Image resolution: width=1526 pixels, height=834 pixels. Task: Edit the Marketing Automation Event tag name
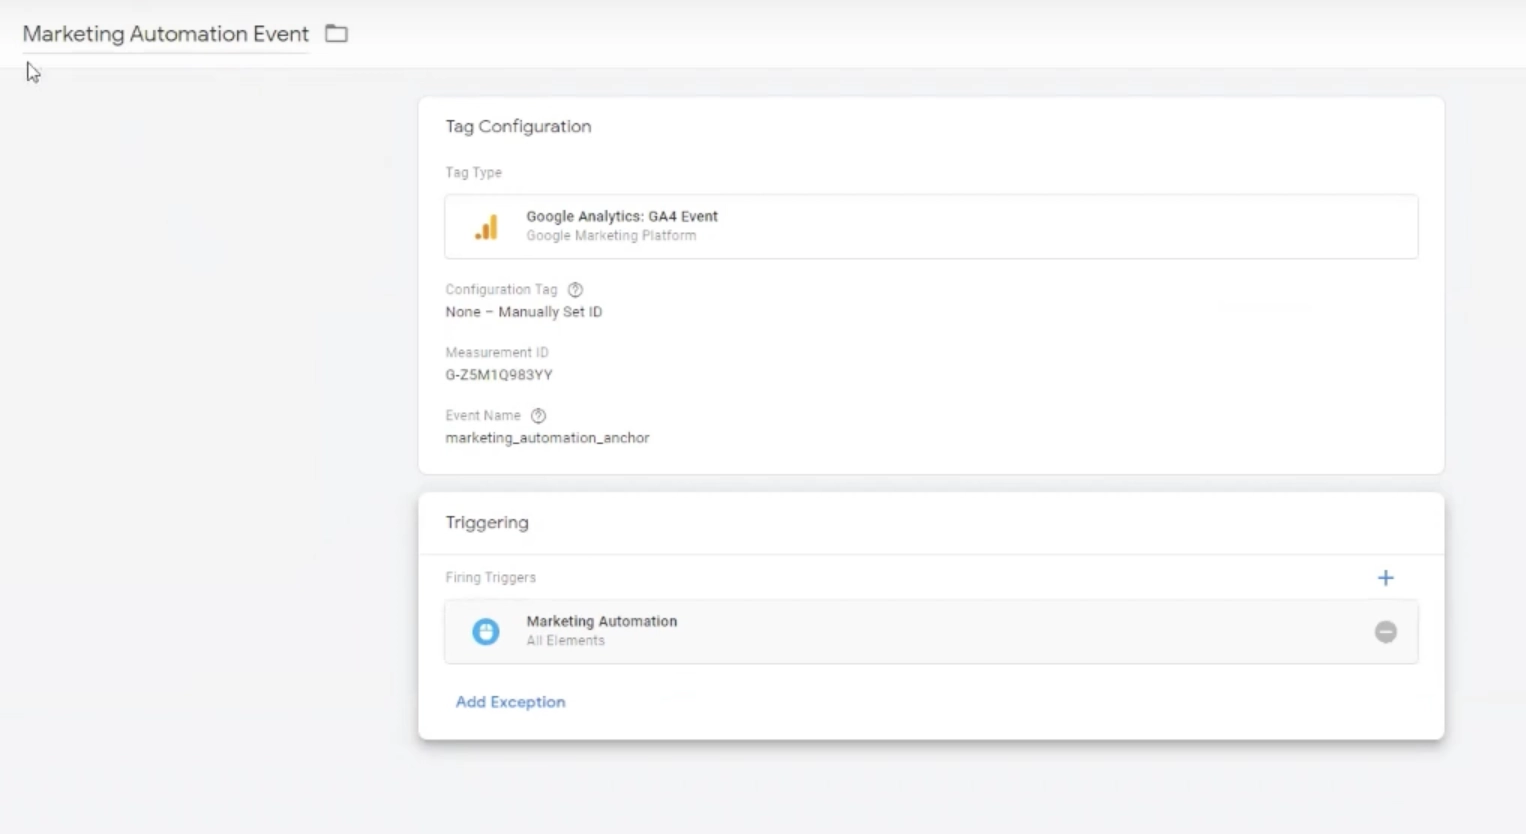pos(166,34)
